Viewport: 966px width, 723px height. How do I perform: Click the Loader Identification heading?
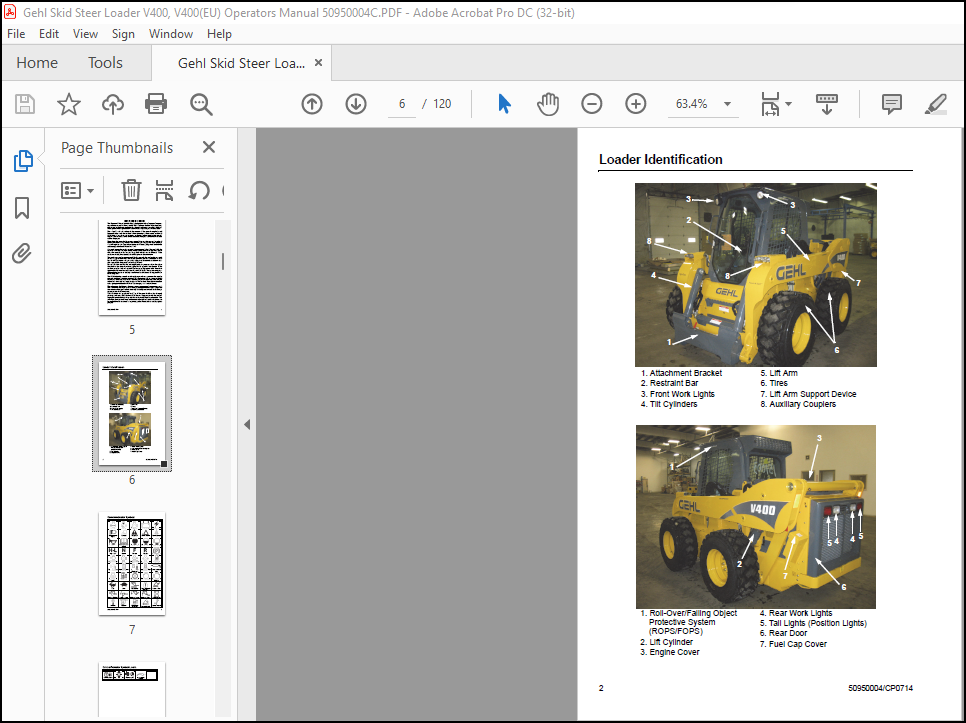660,160
